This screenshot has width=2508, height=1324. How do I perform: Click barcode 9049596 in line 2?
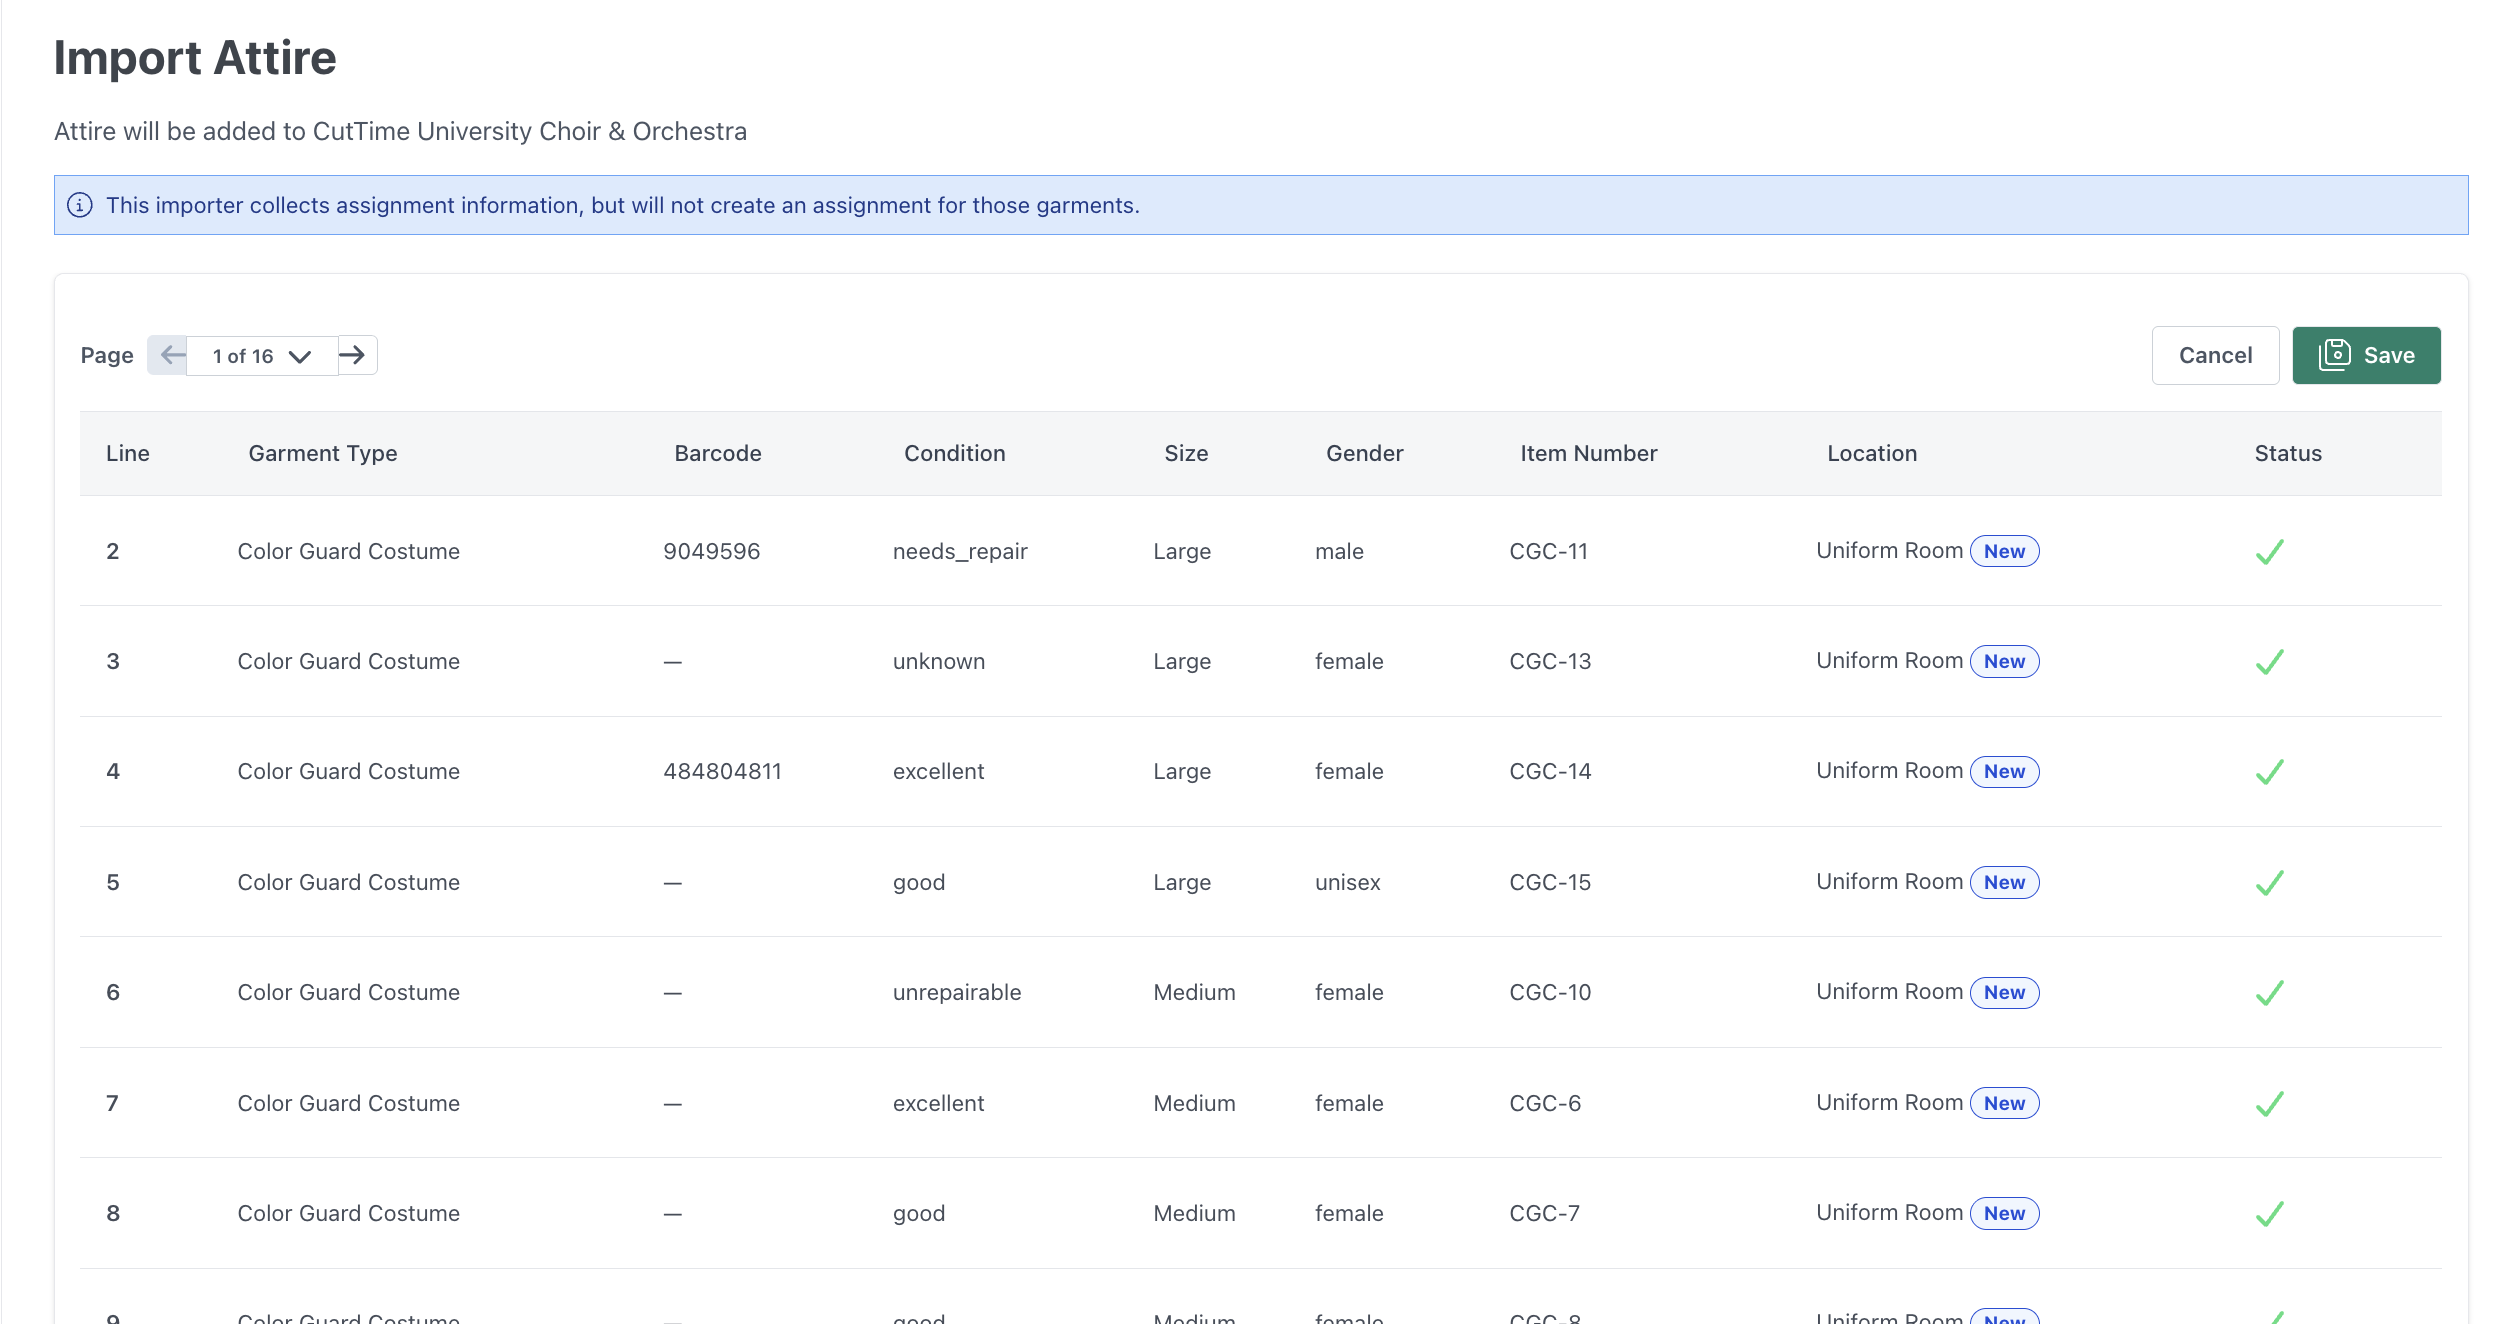pos(711,552)
